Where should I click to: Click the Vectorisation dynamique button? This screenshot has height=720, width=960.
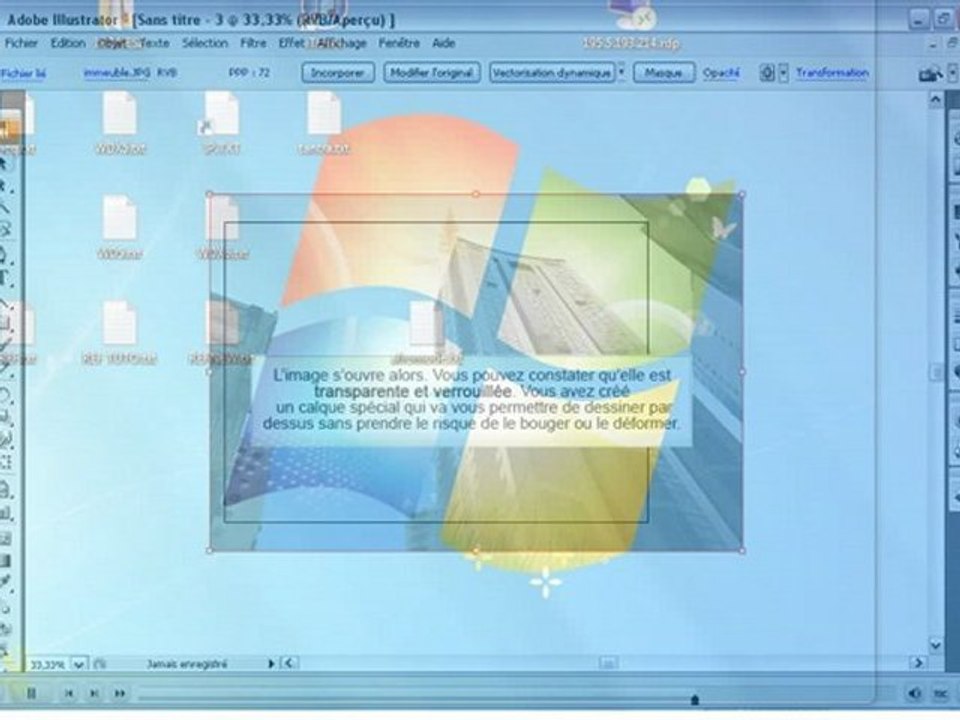[x=552, y=73]
